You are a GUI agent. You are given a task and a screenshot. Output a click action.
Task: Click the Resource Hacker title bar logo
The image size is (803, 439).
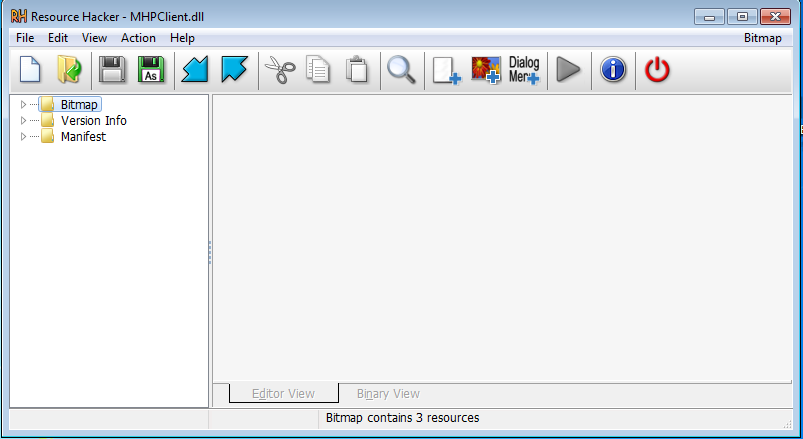pos(19,16)
